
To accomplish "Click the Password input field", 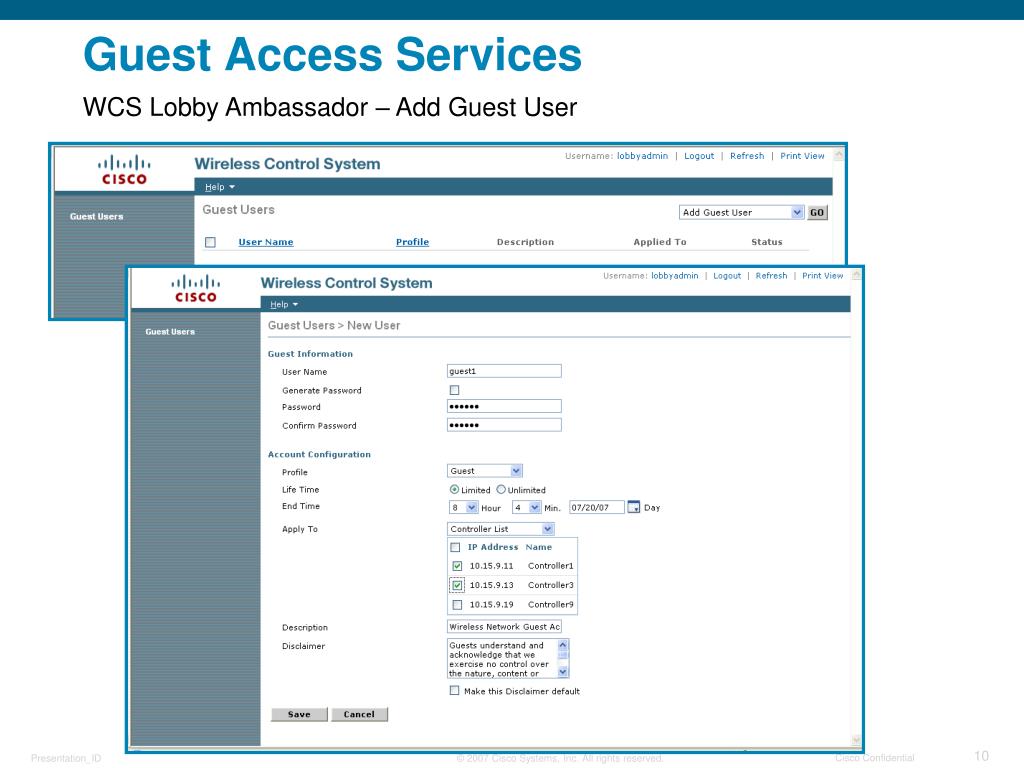I will click(504, 406).
